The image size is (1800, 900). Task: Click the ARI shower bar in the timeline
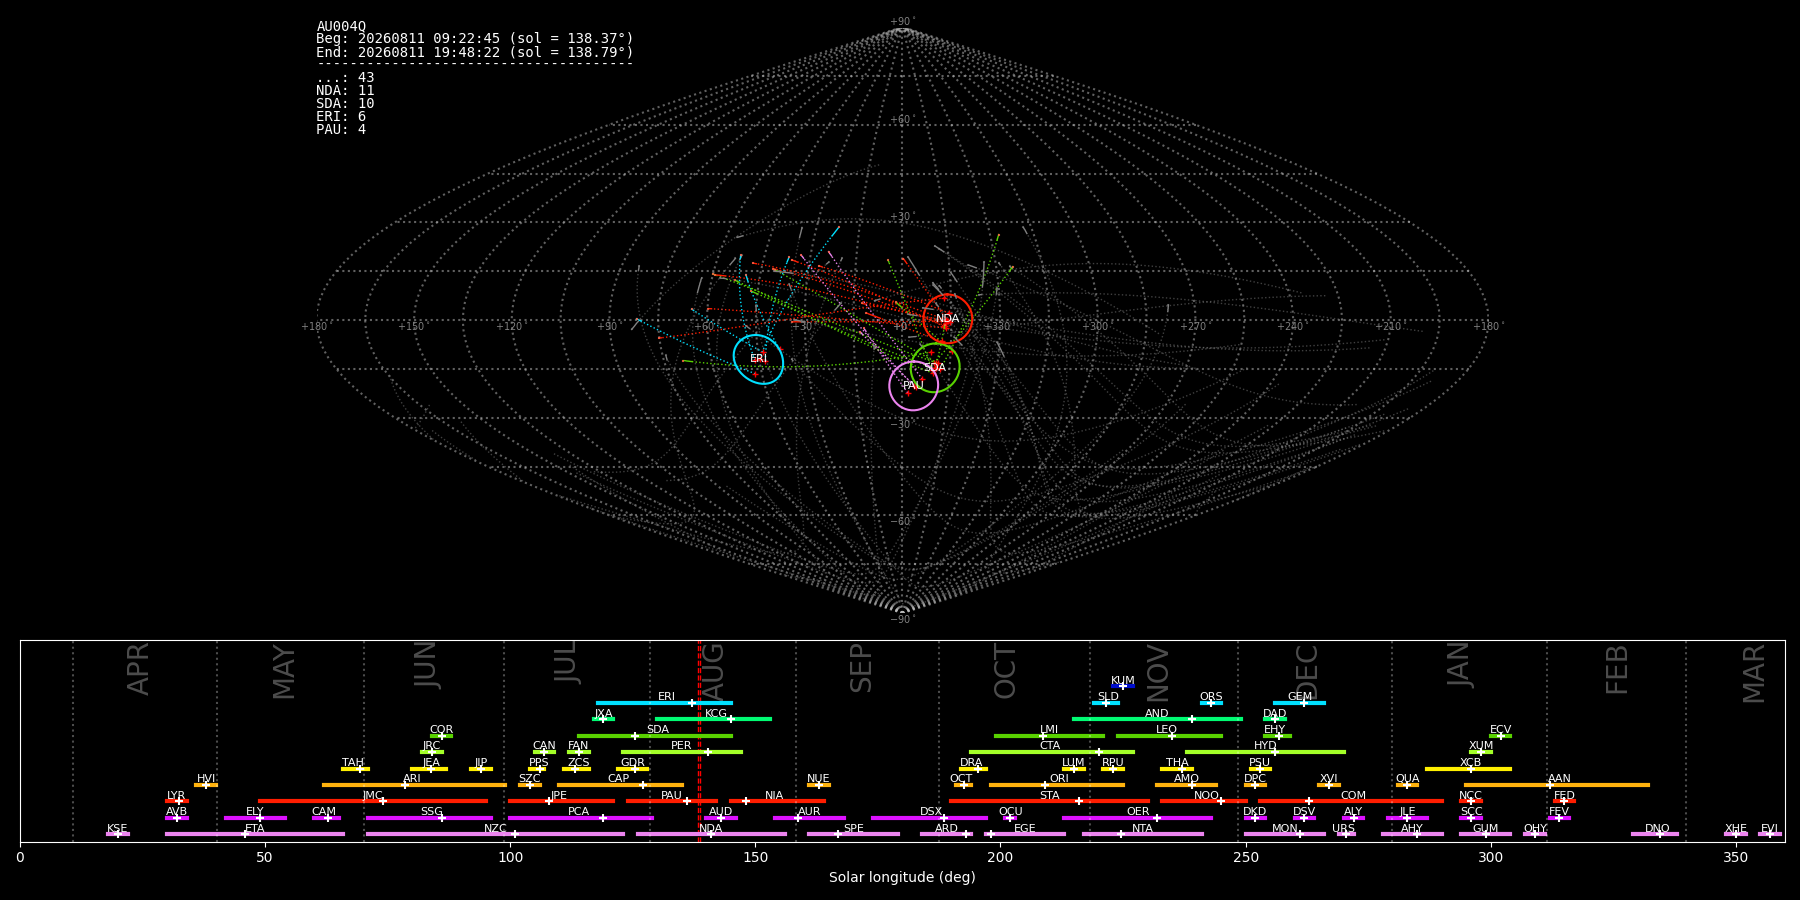pos(414,785)
